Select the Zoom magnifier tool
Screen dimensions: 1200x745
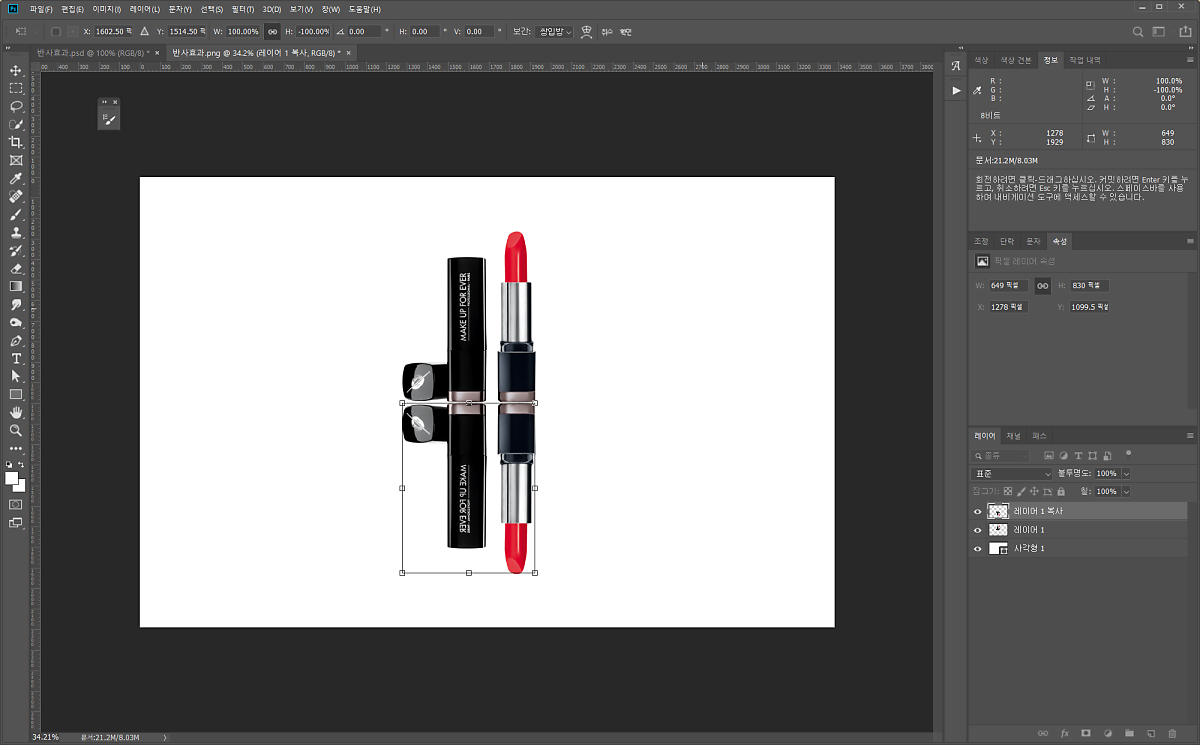[16, 430]
